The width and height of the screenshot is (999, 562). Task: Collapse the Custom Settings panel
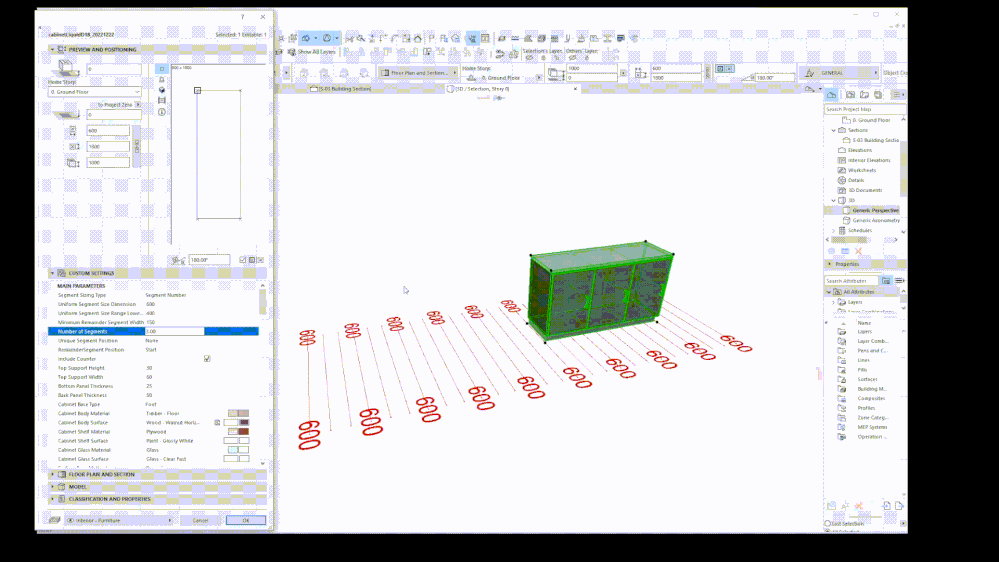click(x=52, y=273)
